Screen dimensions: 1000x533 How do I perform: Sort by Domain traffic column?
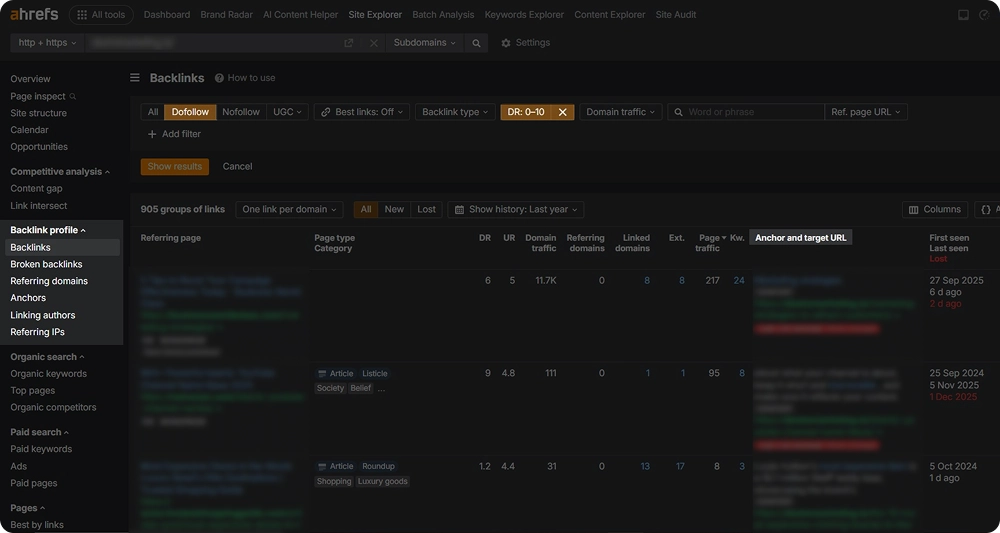click(x=541, y=243)
